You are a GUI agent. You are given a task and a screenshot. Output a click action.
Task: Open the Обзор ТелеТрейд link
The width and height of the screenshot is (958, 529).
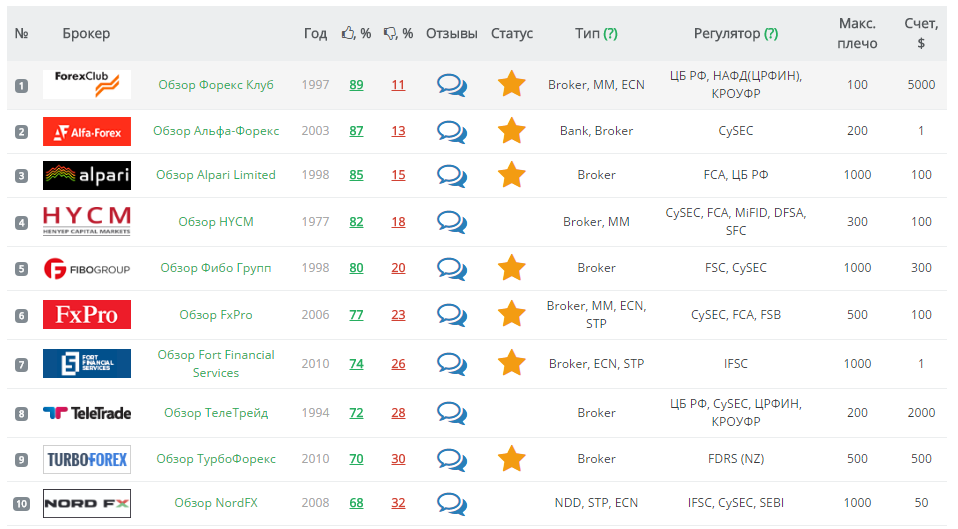pos(216,413)
